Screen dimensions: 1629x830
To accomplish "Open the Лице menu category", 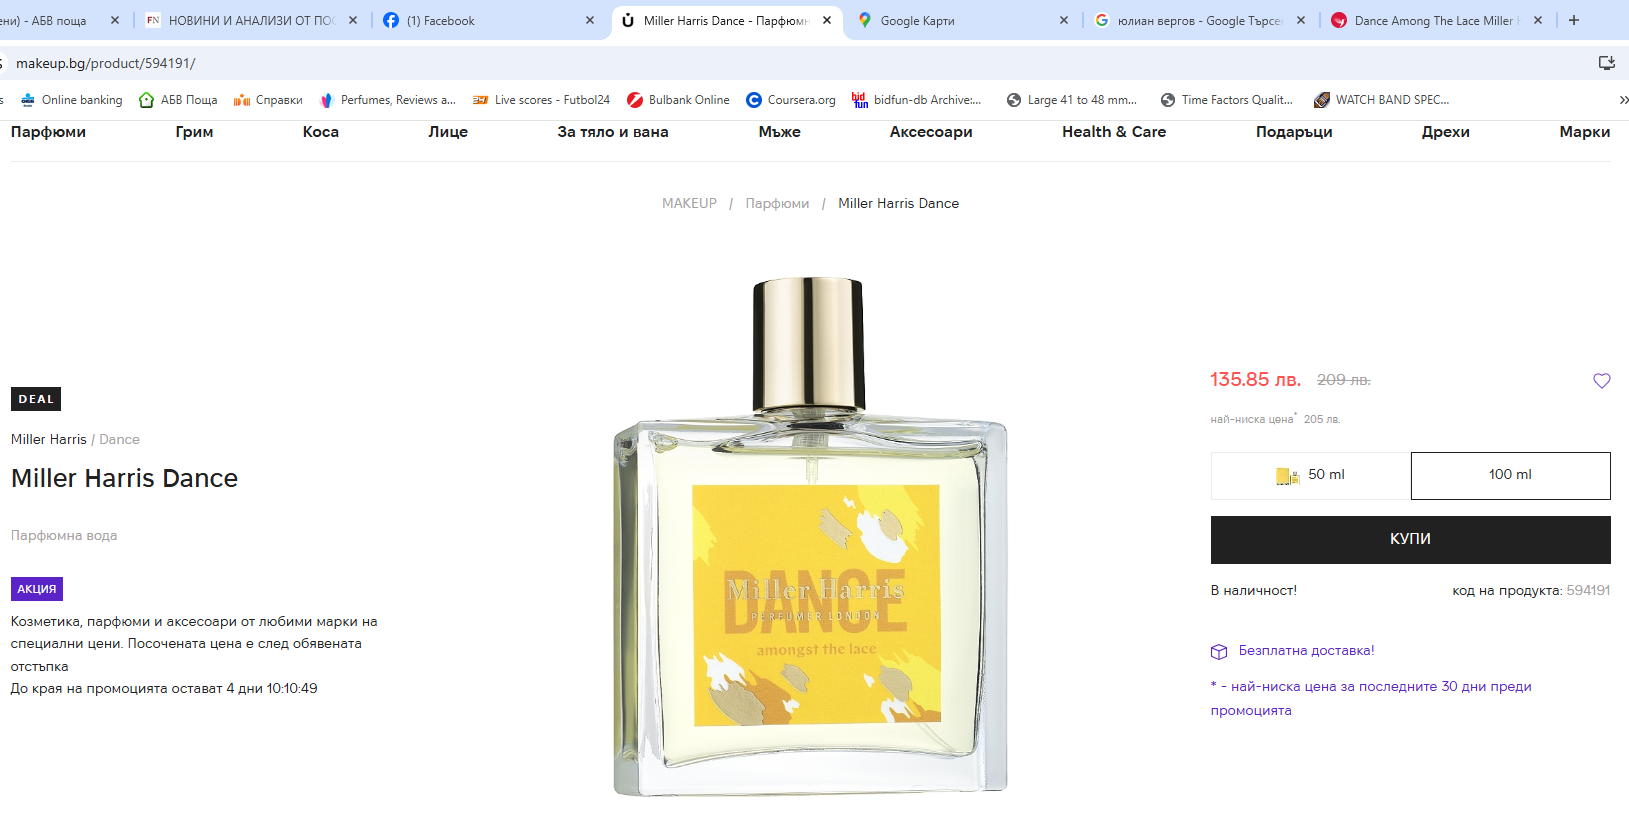I will (448, 132).
